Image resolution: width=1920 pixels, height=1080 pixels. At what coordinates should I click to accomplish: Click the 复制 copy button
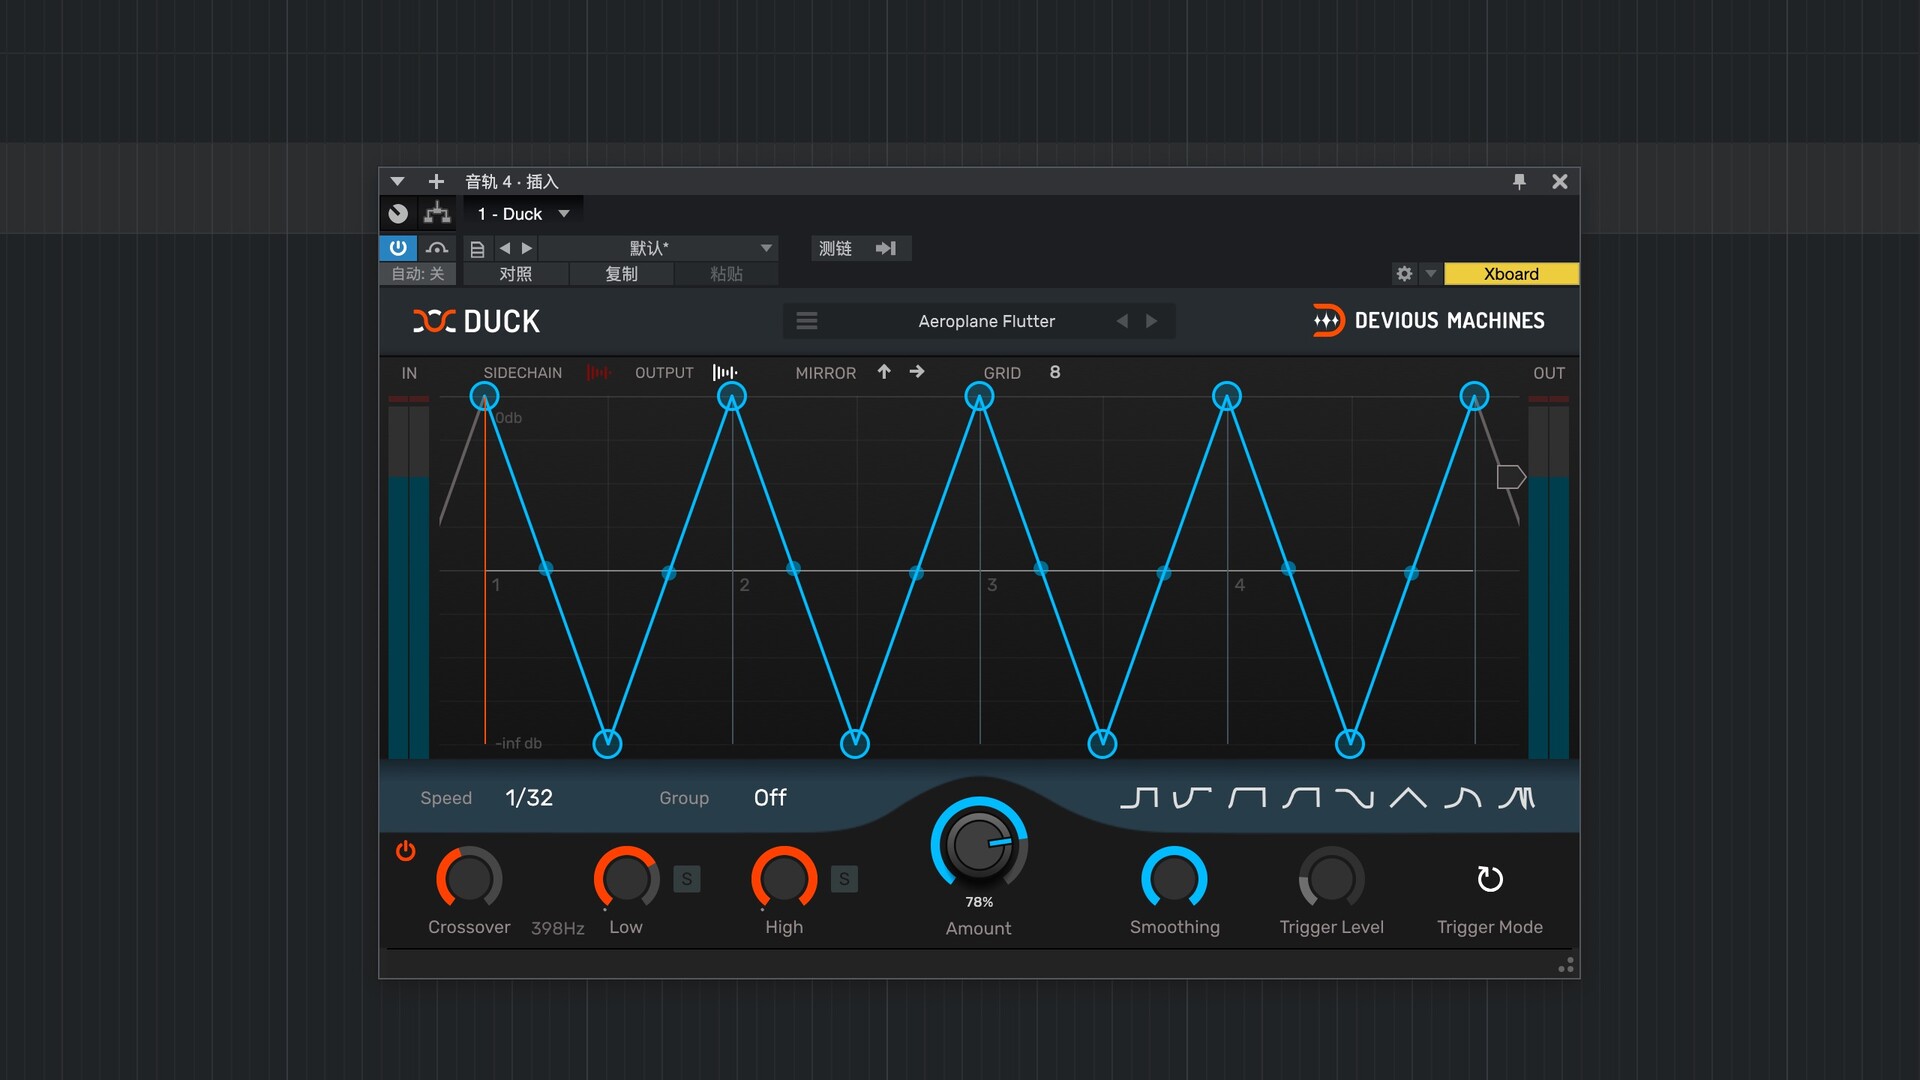[621, 274]
